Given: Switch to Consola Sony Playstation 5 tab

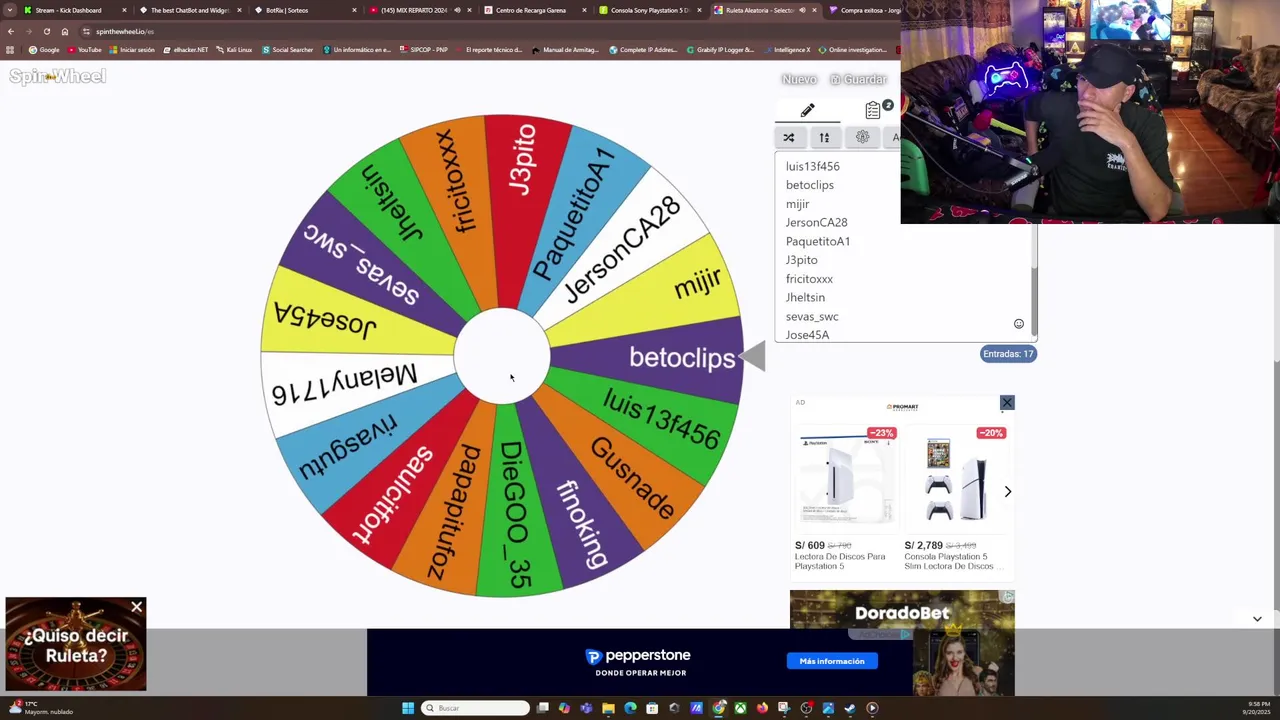Looking at the screenshot, I should (649, 10).
